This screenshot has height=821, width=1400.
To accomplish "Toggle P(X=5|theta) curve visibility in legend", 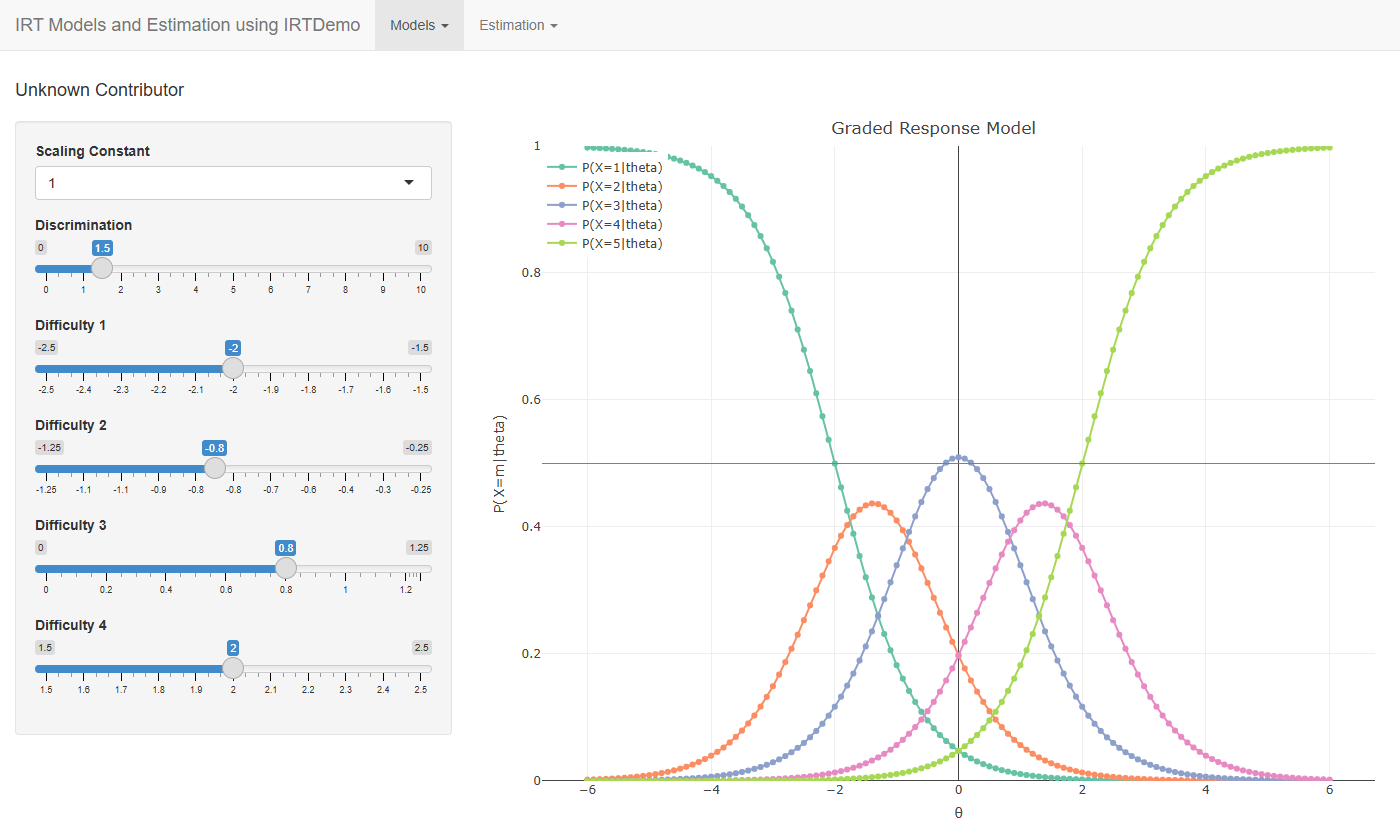I will [x=605, y=244].
